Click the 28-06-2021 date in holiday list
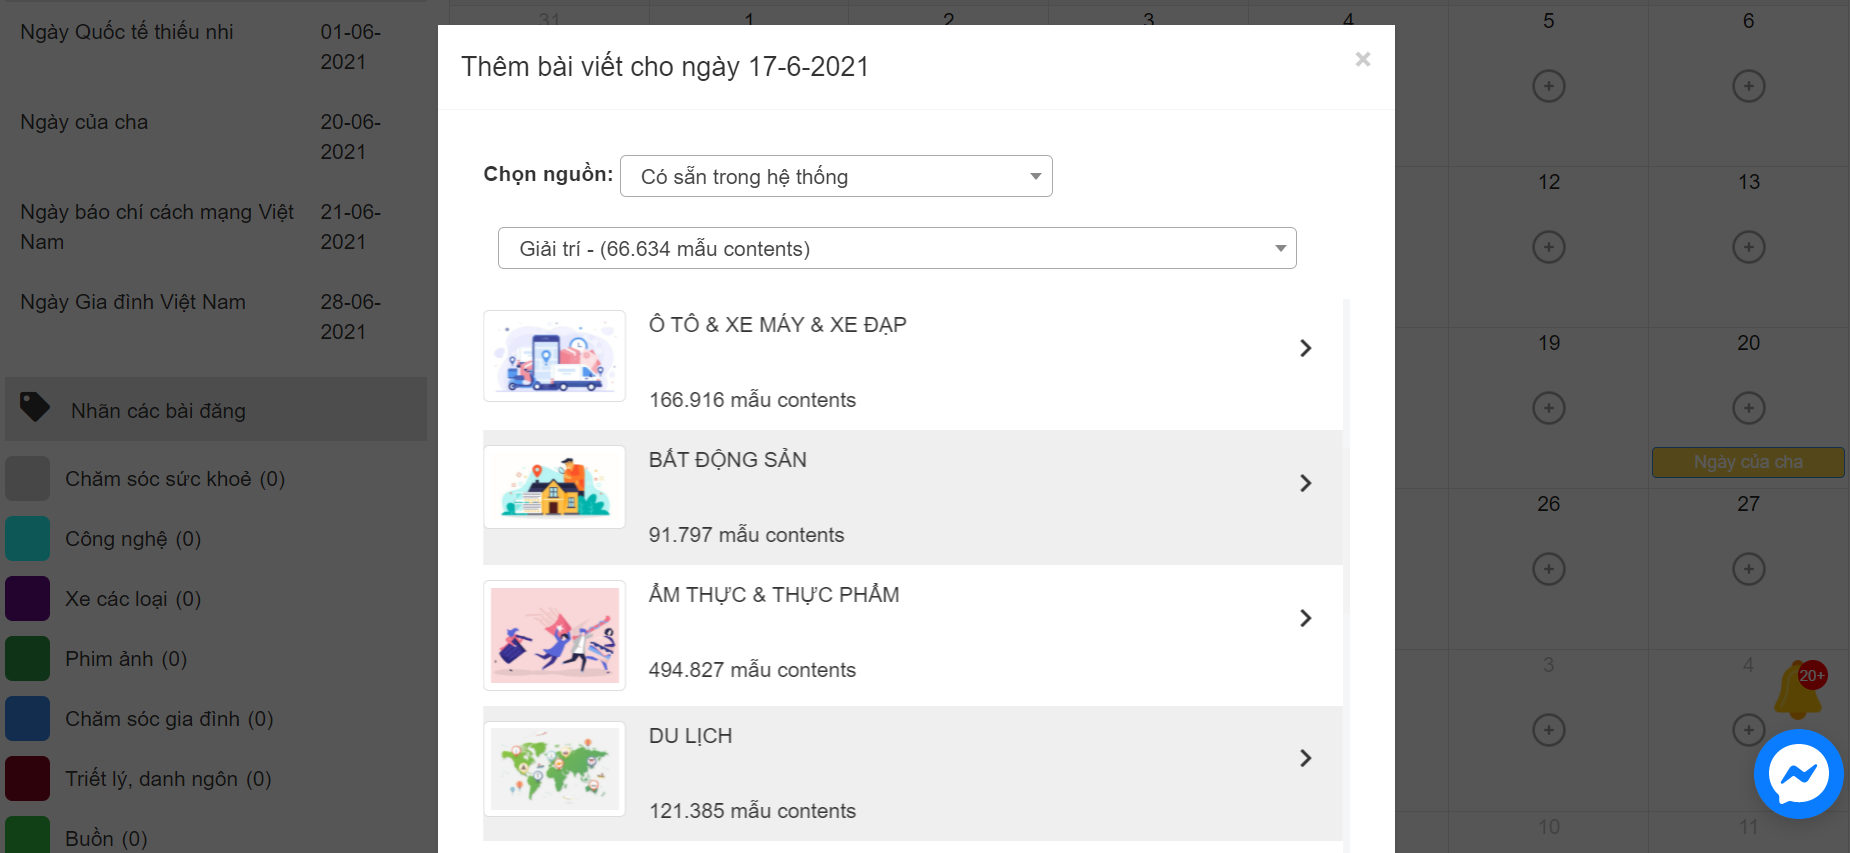Image resolution: width=1850 pixels, height=853 pixels. click(x=351, y=317)
